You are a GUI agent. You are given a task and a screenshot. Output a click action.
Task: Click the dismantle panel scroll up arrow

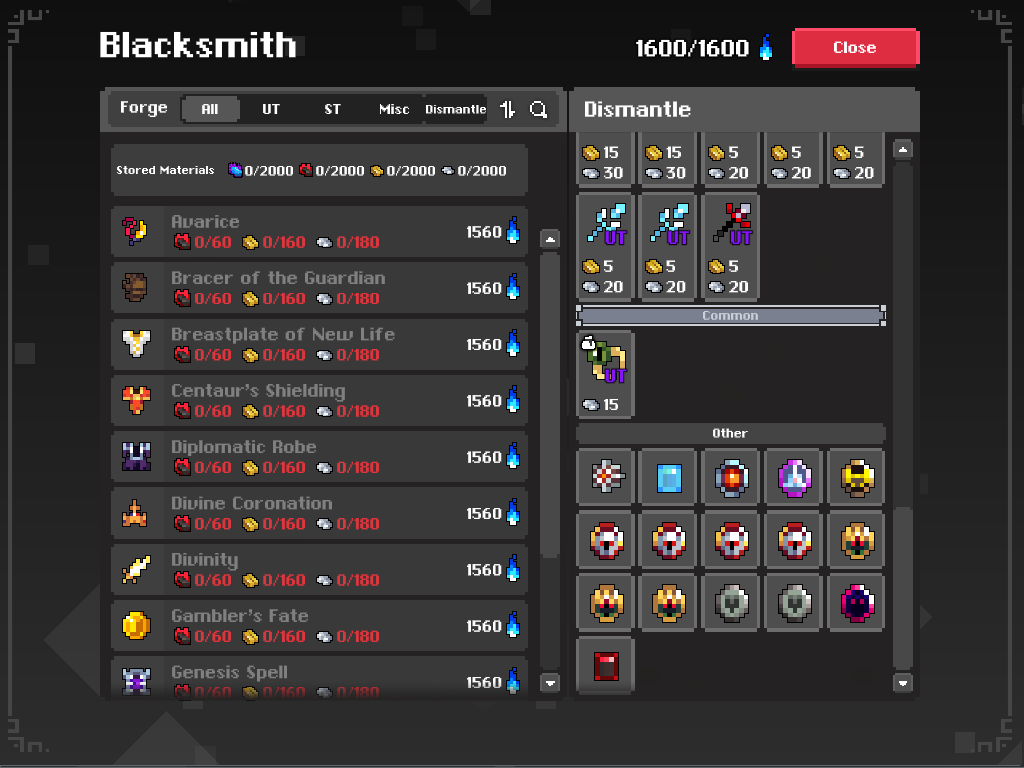pyautogui.click(x=903, y=150)
